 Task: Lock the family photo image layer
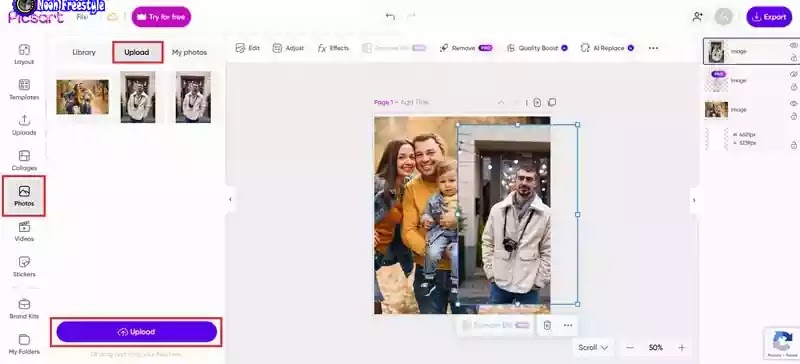793,116
